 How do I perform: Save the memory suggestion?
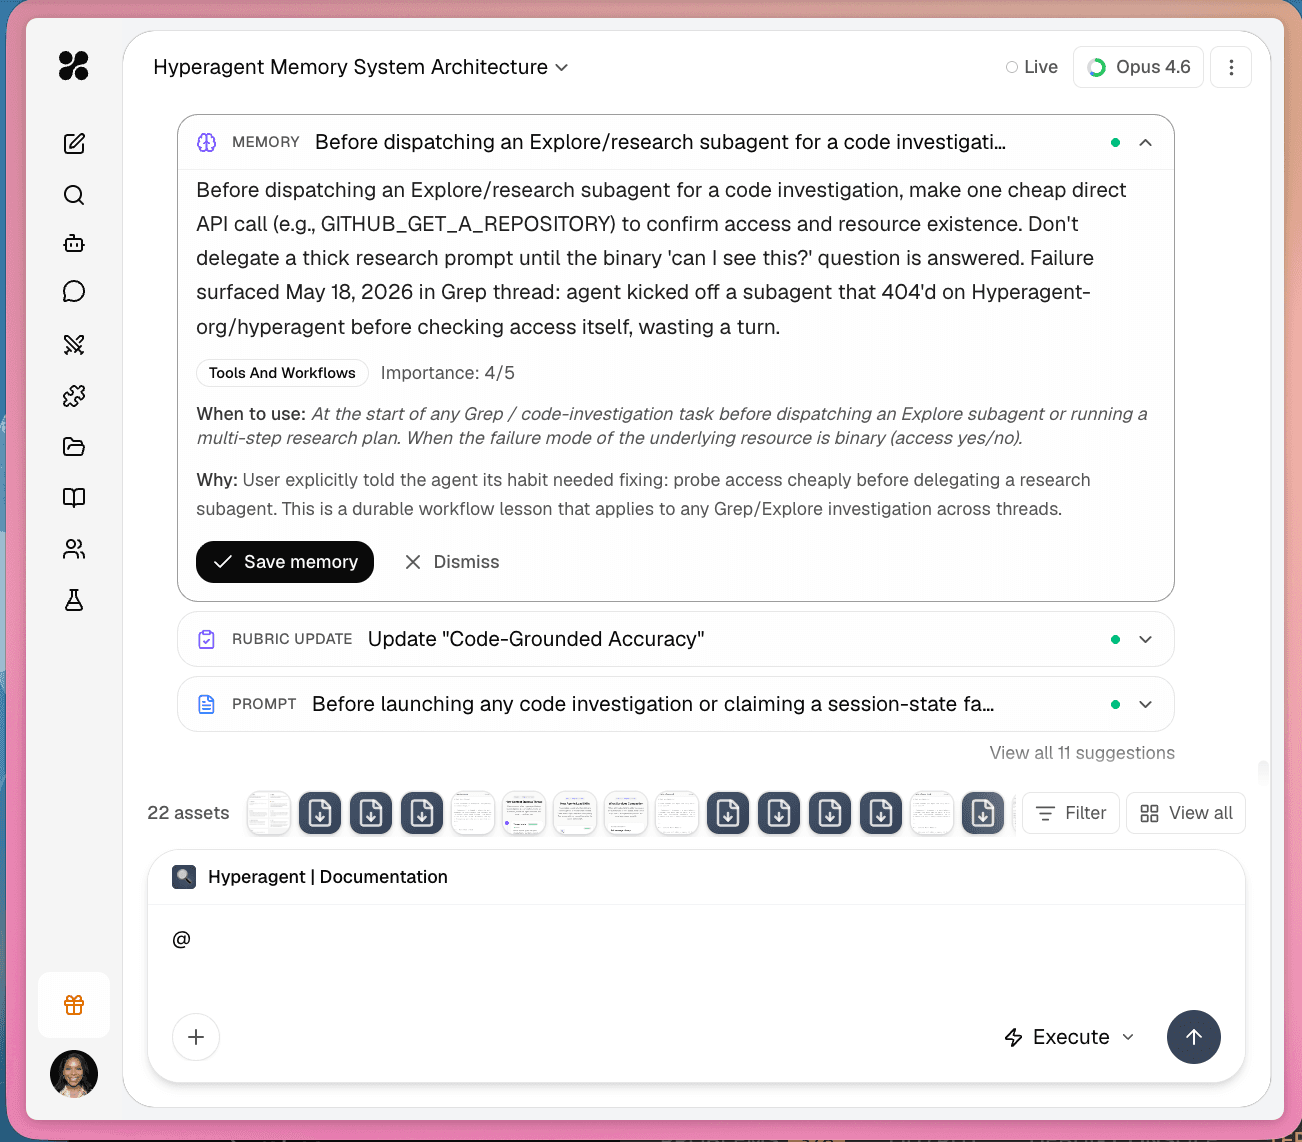click(285, 562)
